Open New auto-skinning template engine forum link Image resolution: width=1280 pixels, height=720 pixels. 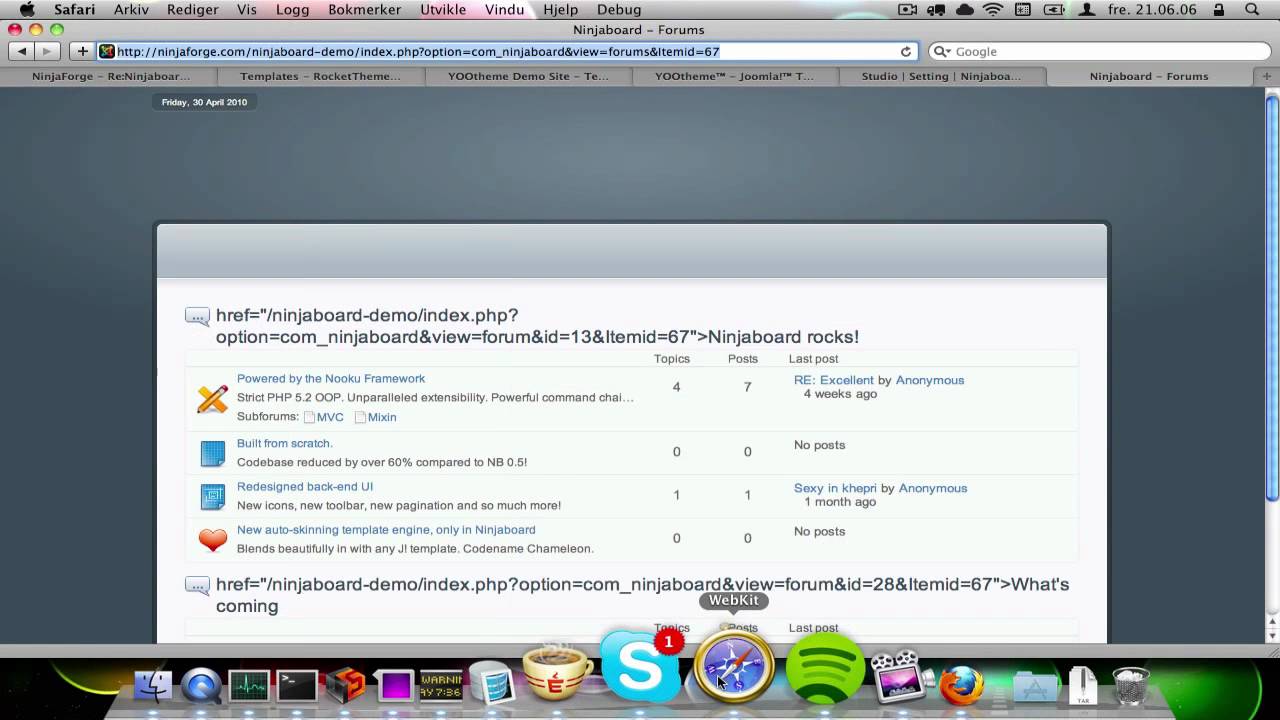point(386,530)
